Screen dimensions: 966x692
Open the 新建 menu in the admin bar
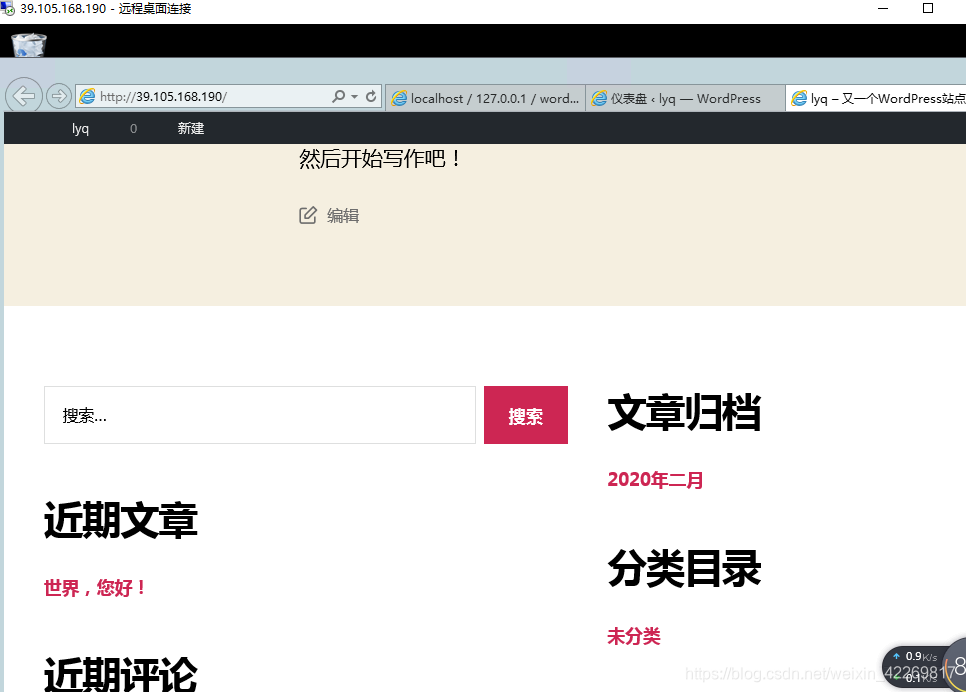coord(190,128)
